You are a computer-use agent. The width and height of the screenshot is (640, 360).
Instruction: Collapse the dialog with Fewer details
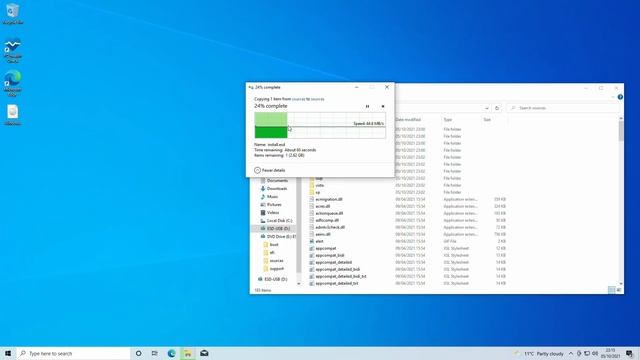pyautogui.click(x=269, y=170)
